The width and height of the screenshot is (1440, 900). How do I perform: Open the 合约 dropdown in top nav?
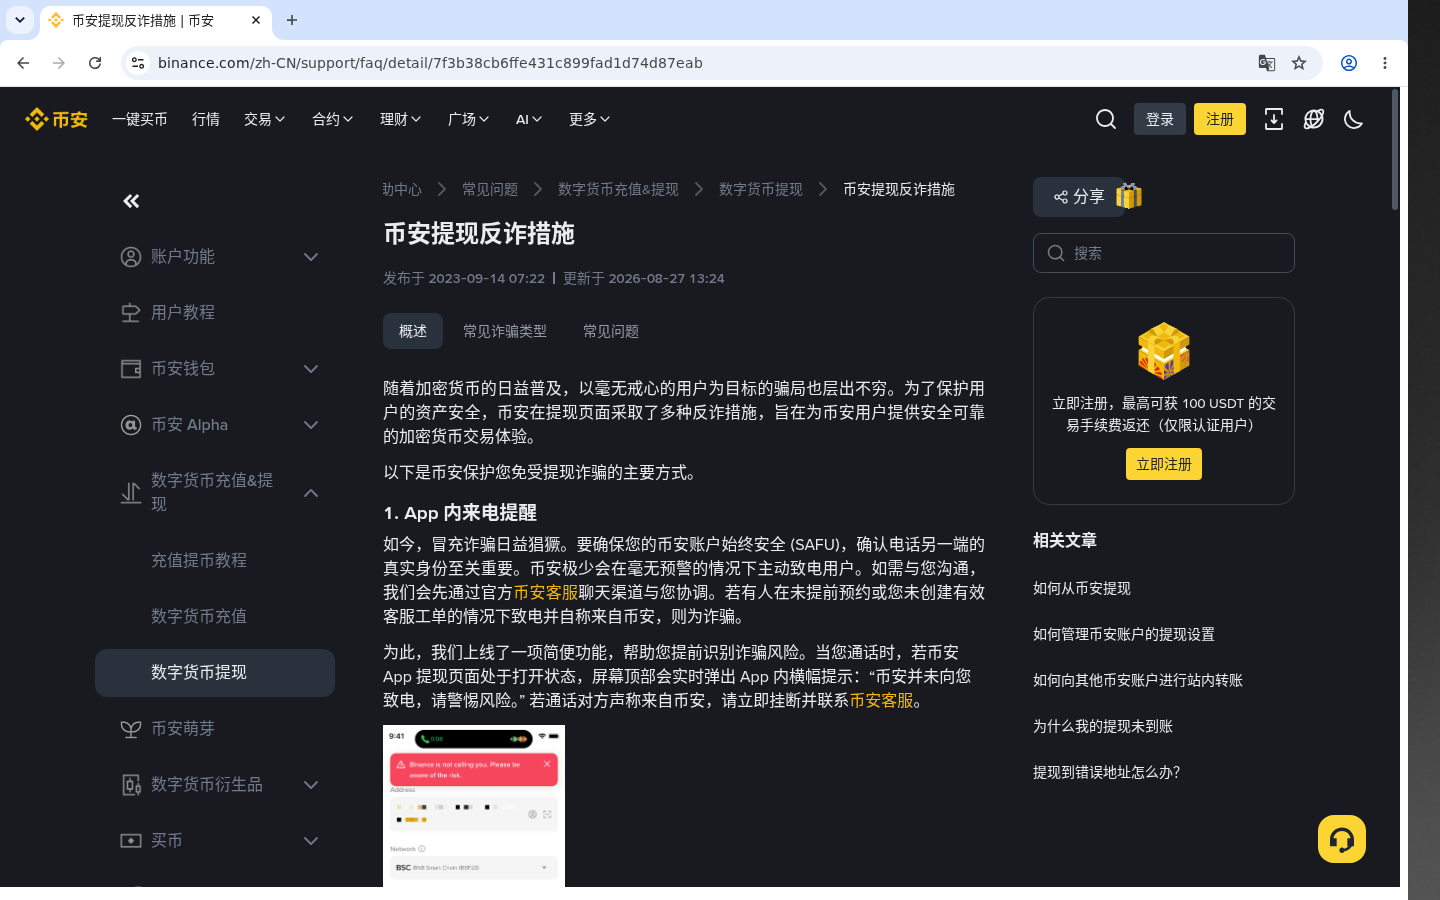333,119
